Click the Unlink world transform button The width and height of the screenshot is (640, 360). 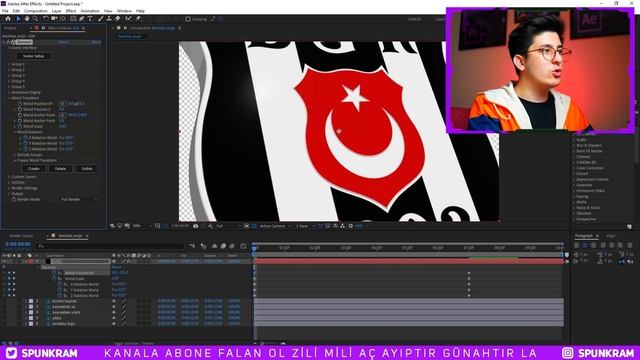tap(87, 169)
